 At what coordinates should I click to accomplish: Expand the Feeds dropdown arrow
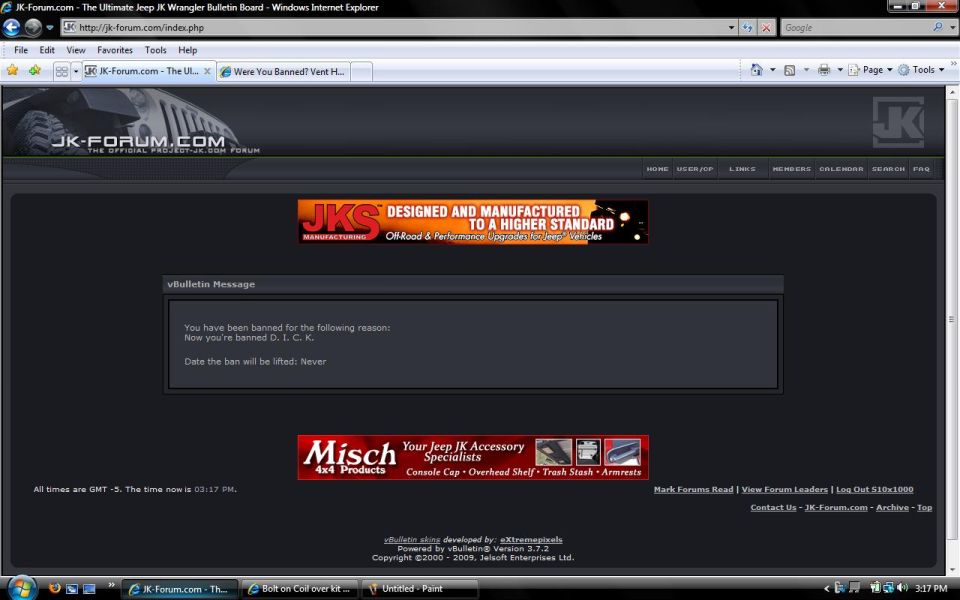click(x=806, y=70)
